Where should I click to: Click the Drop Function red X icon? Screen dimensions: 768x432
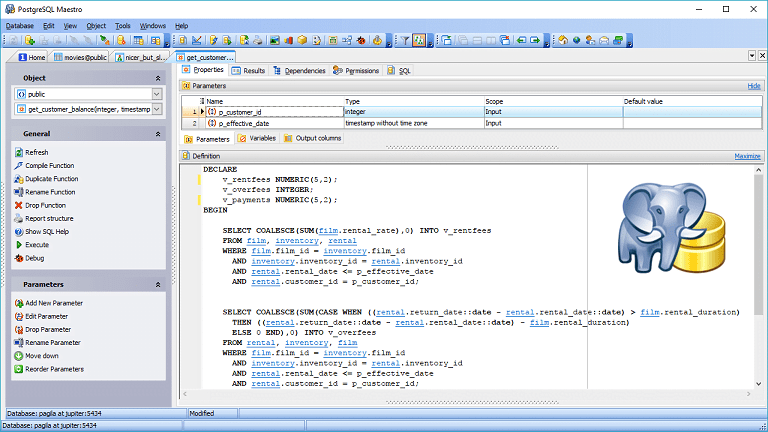click(19, 205)
